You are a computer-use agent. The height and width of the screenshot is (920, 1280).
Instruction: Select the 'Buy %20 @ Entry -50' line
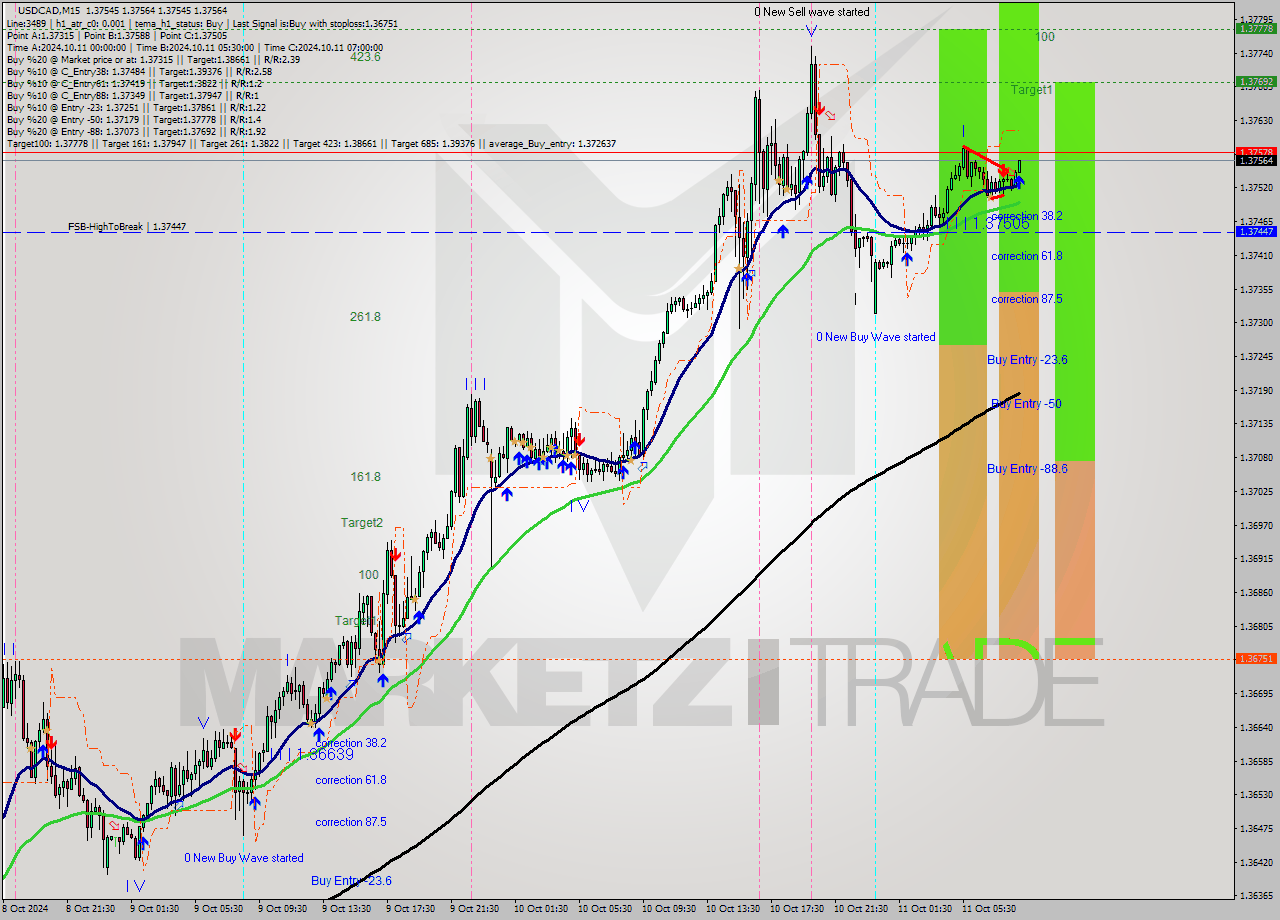coord(134,119)
